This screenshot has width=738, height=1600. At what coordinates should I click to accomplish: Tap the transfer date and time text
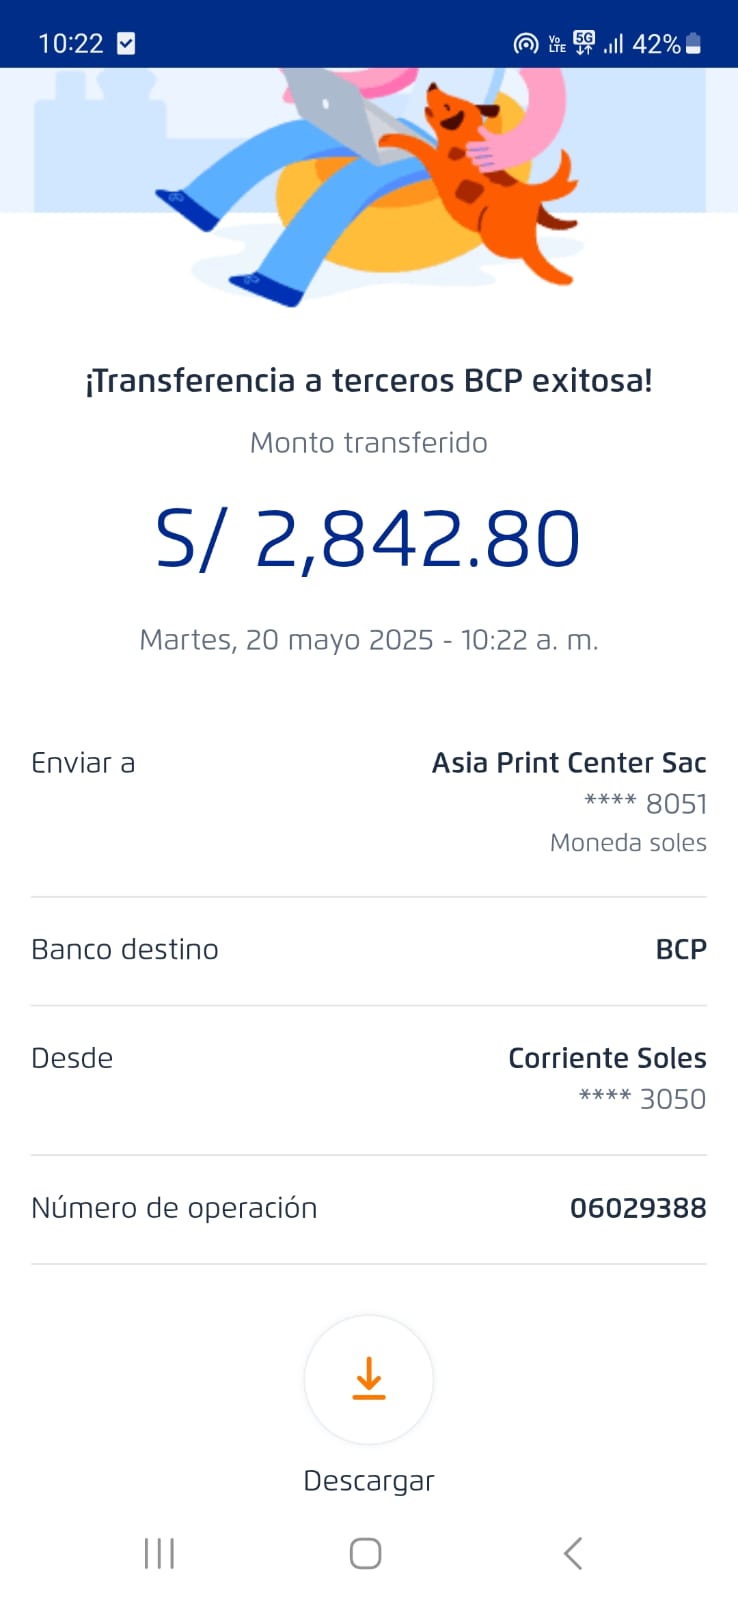pos(369,640)
